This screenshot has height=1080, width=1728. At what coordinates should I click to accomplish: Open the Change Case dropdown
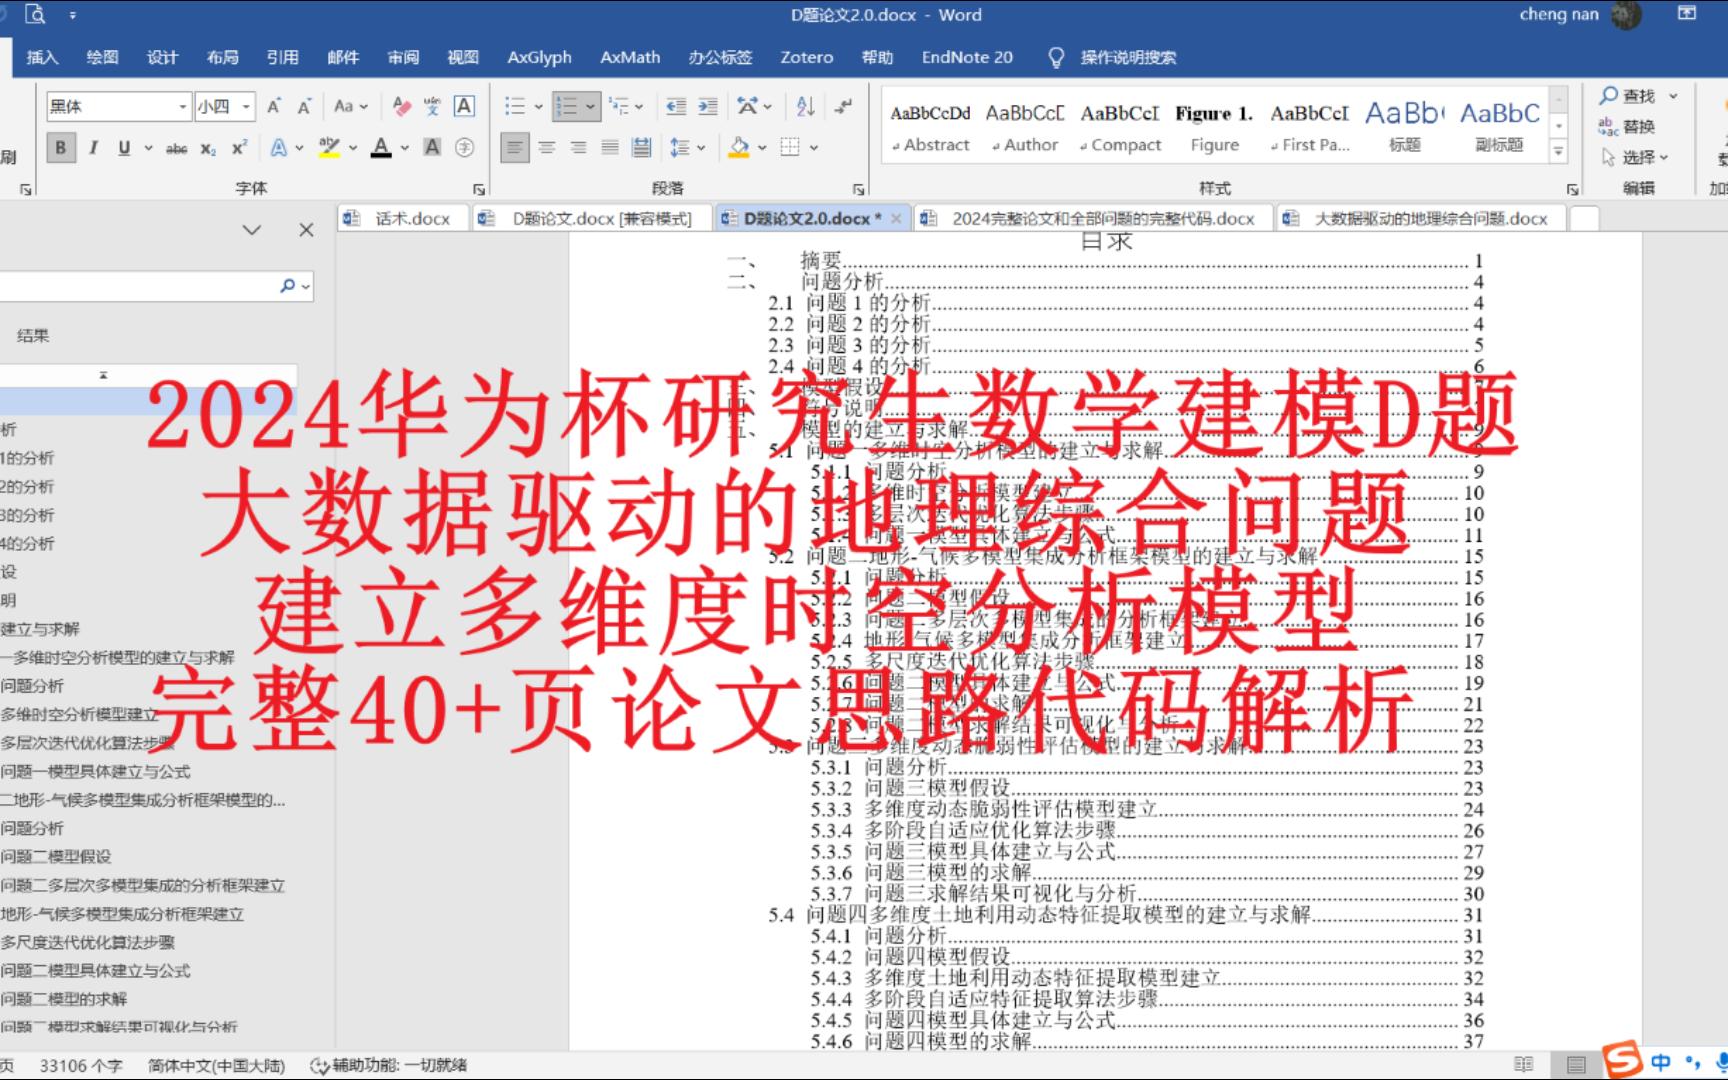click(x=350, y=106)
